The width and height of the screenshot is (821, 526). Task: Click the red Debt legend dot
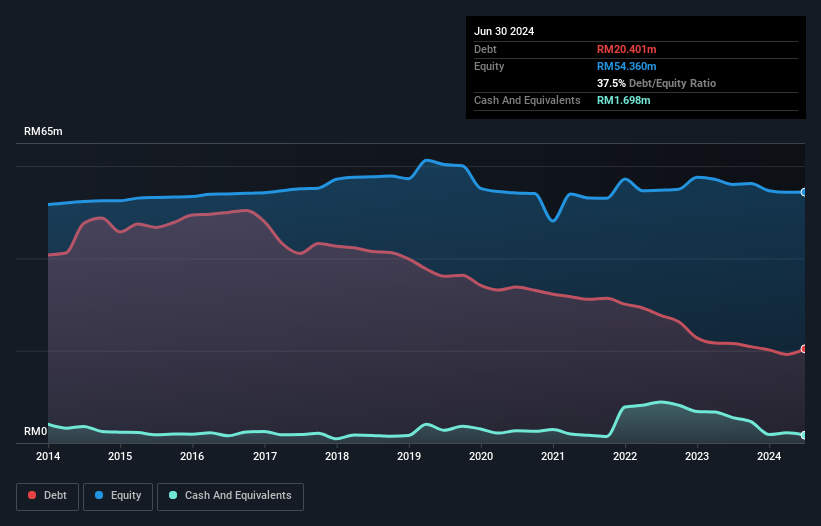tap(32, 495)
